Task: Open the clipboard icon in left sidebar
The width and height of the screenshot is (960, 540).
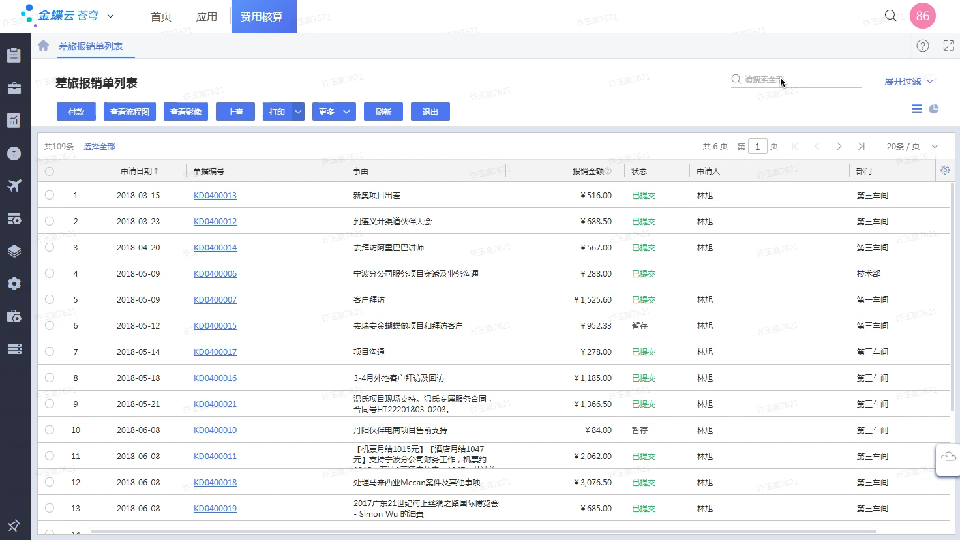Action: pyautogui.click(x=14, y=55)
